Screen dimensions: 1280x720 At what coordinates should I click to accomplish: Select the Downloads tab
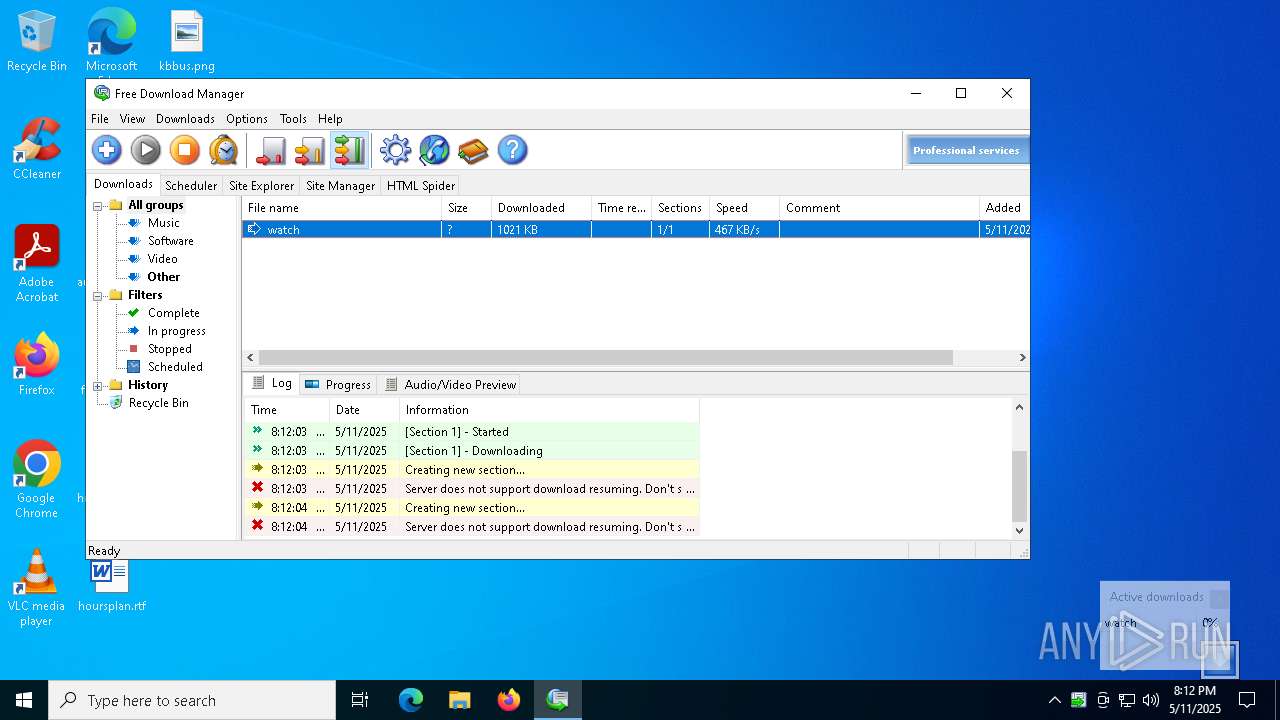(123, 184)
